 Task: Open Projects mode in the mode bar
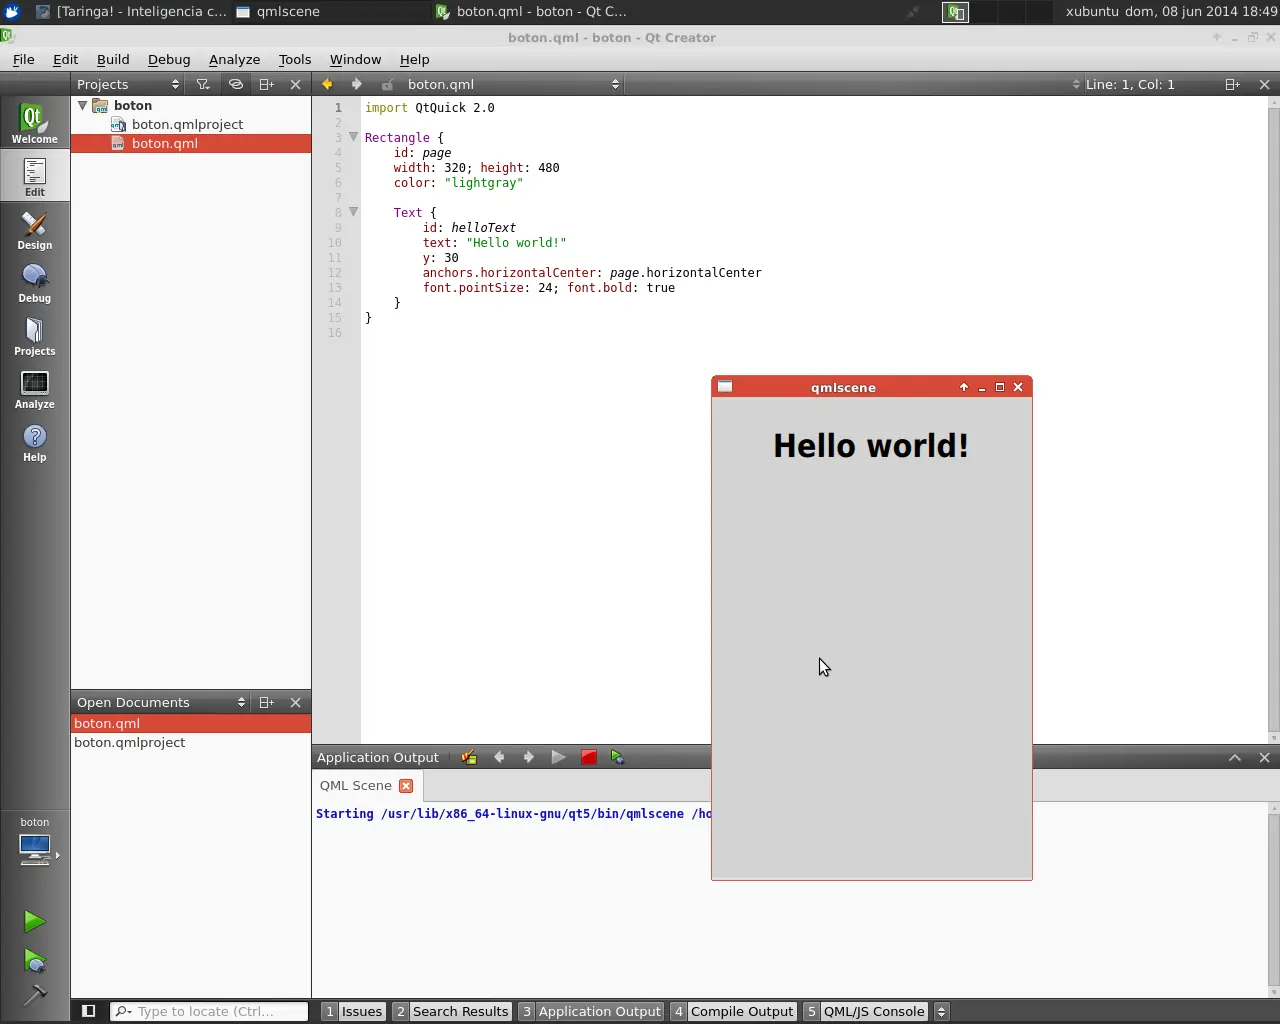pos(34,336)
